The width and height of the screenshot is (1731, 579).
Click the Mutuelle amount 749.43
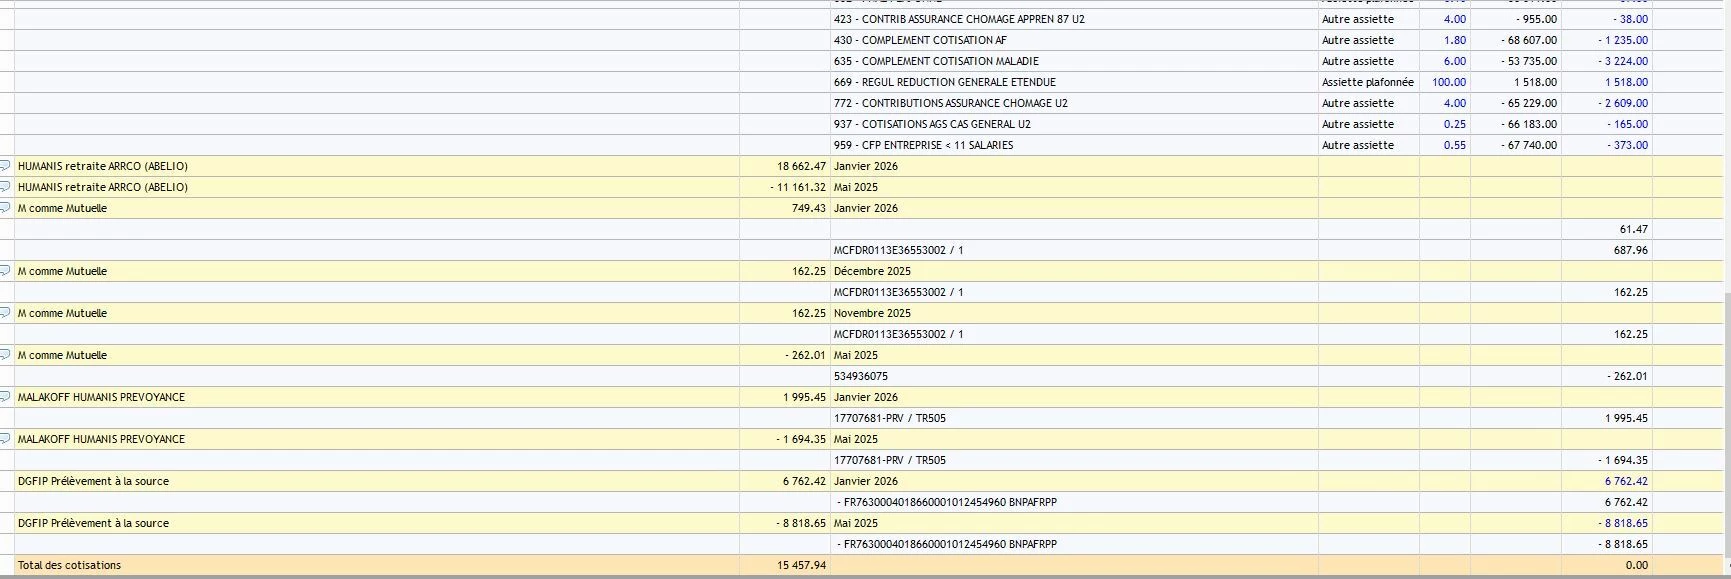tap(809, 208)
